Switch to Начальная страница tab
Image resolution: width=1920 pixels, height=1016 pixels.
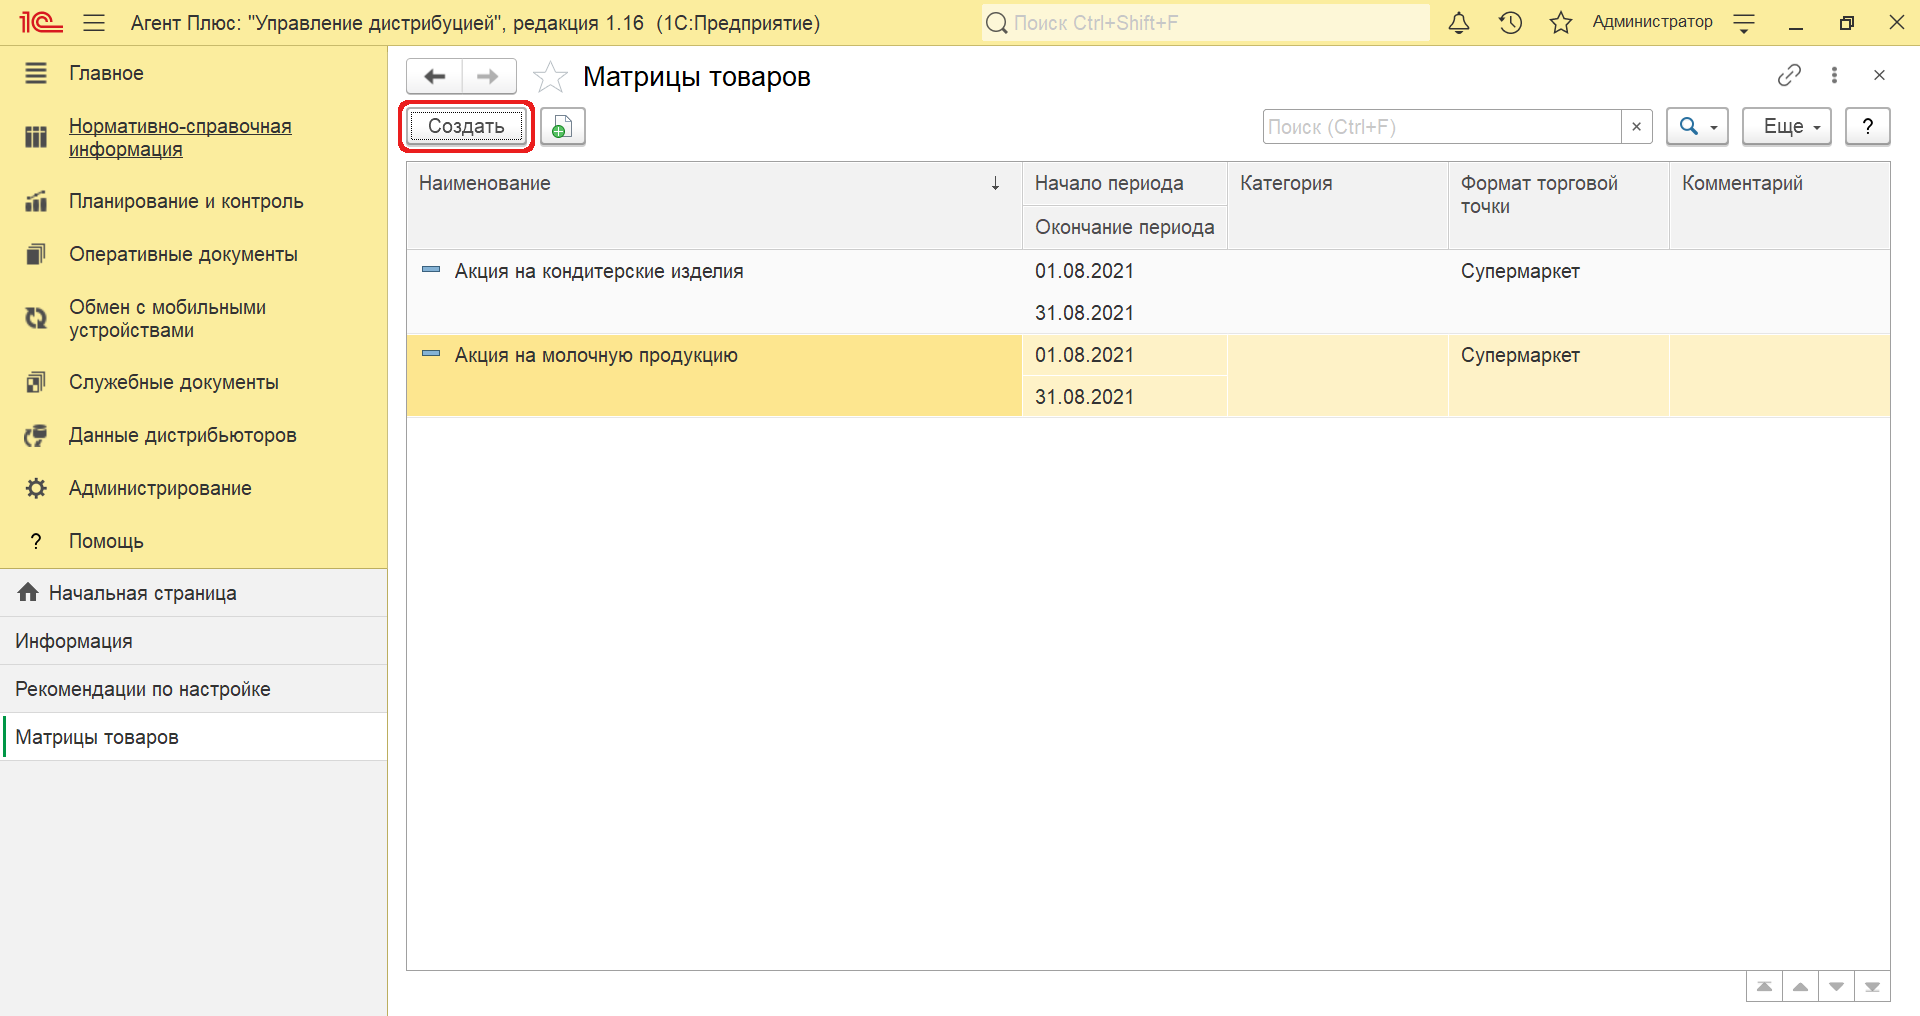click(x=142, y=593)
